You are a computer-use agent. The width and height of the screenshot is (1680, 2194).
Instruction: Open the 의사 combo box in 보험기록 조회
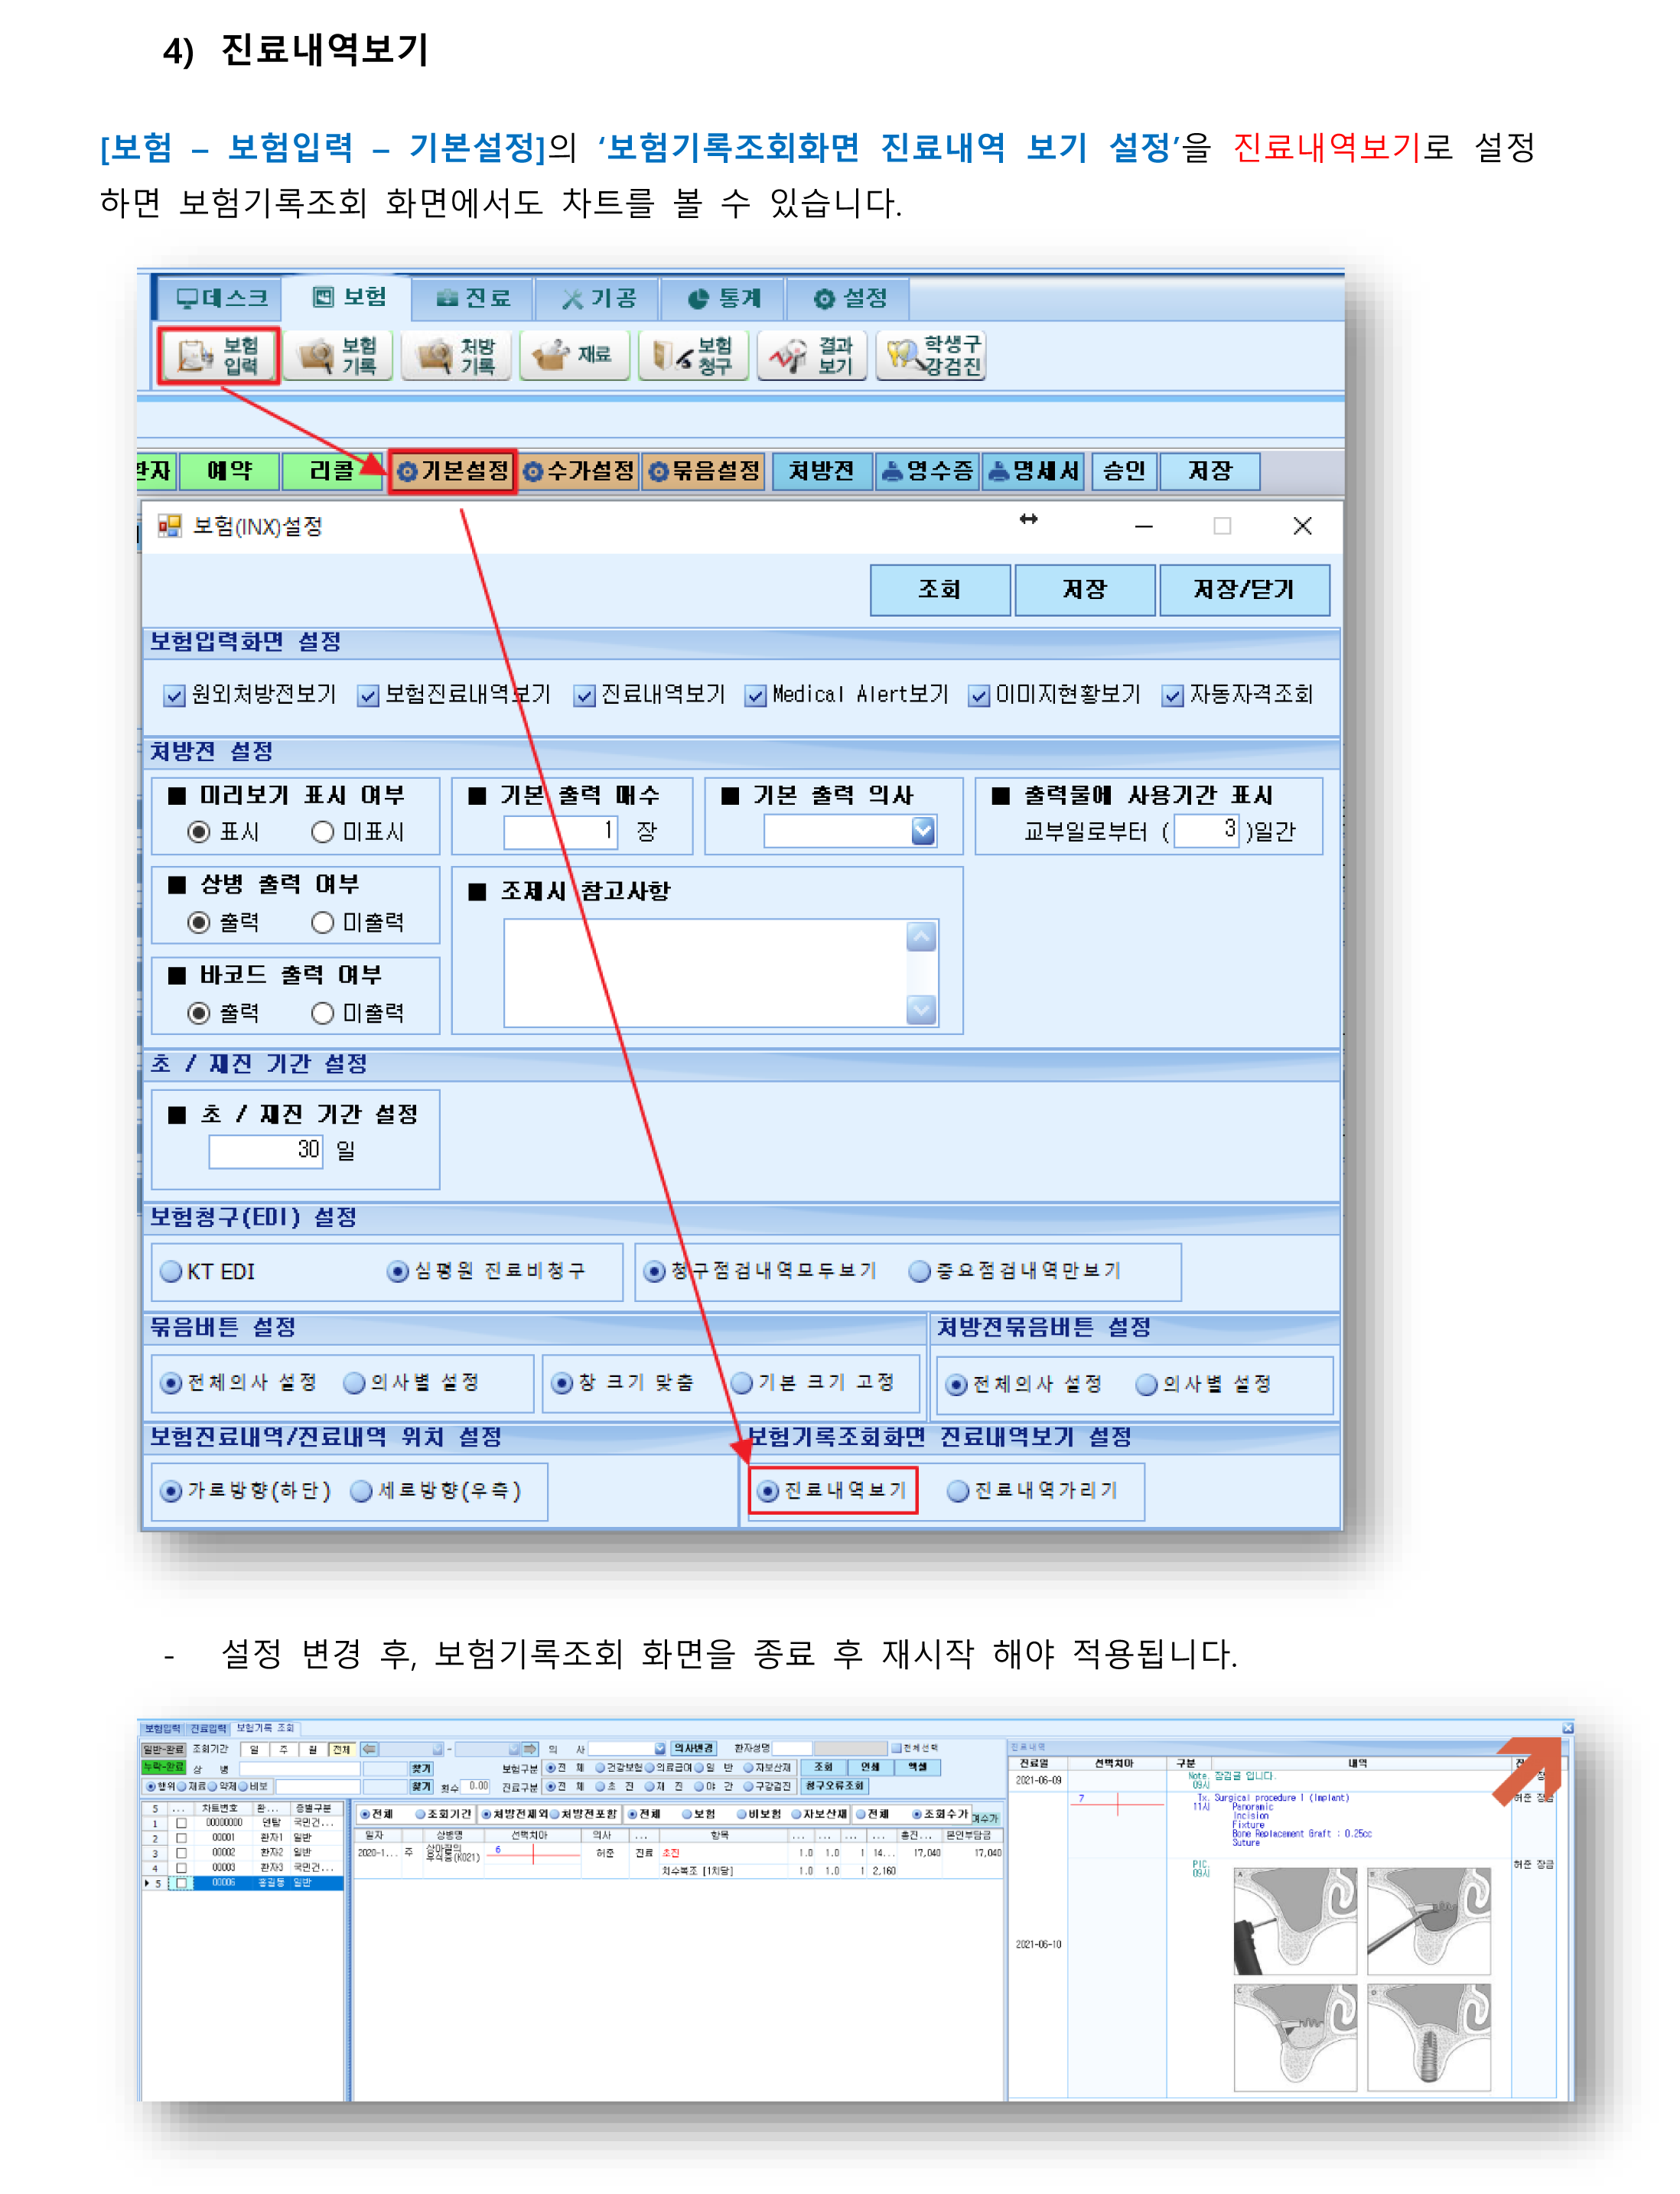tap(660, 1749)
